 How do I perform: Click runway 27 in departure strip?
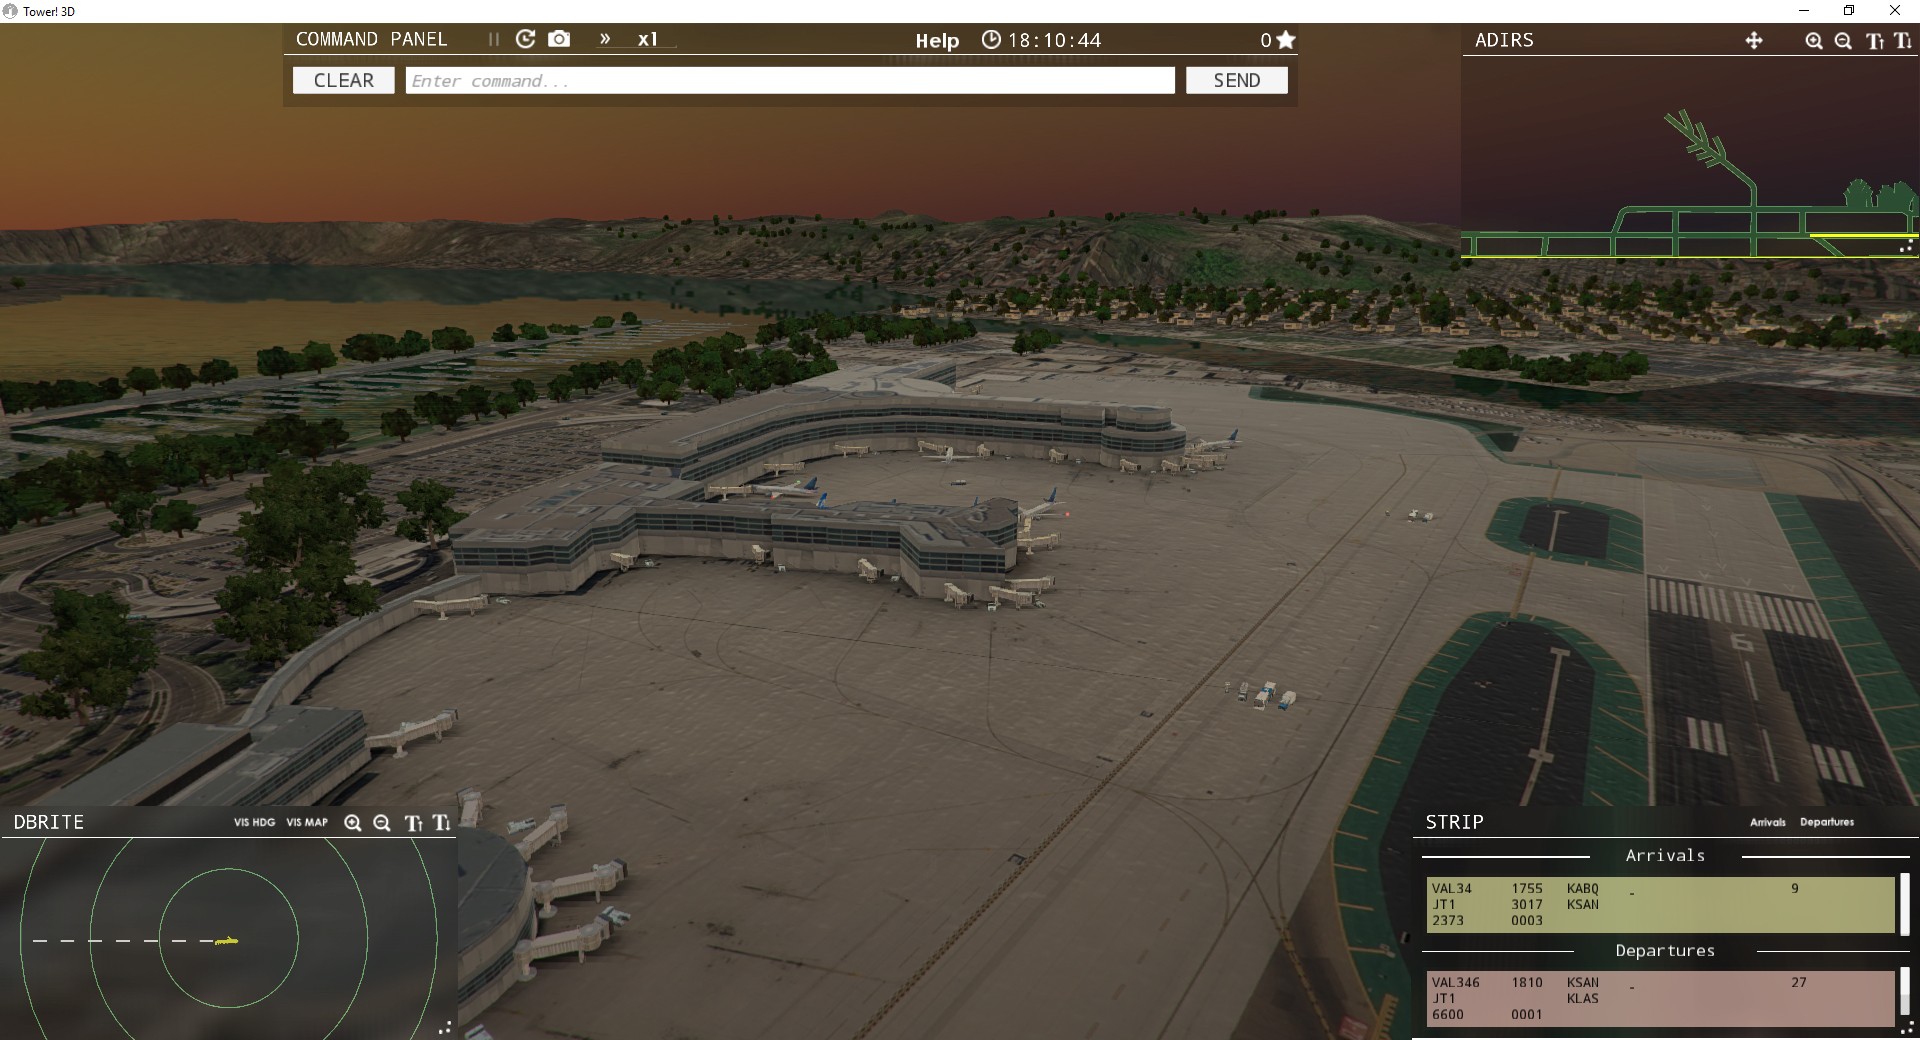pyautogui.click(x=1798, y=983)
